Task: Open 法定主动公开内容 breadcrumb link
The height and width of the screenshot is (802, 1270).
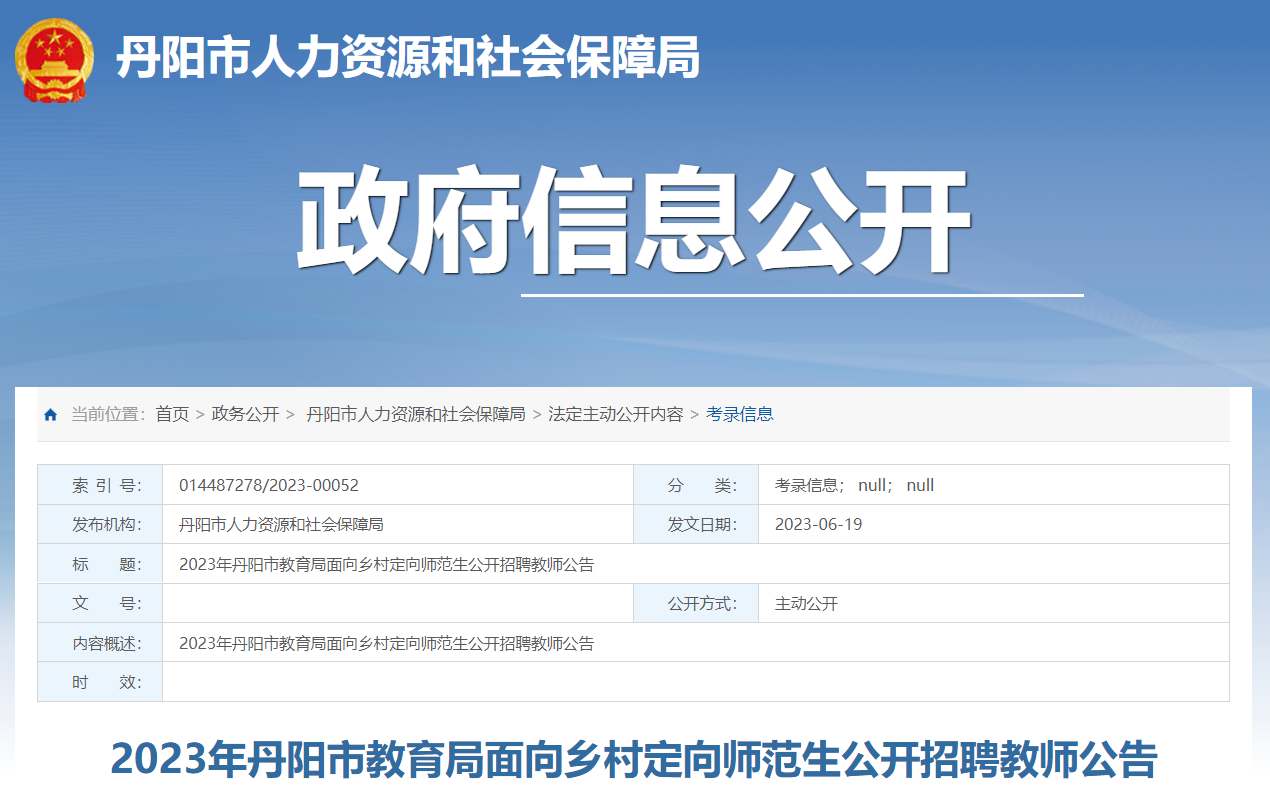Action: click(x=616, y=414)
